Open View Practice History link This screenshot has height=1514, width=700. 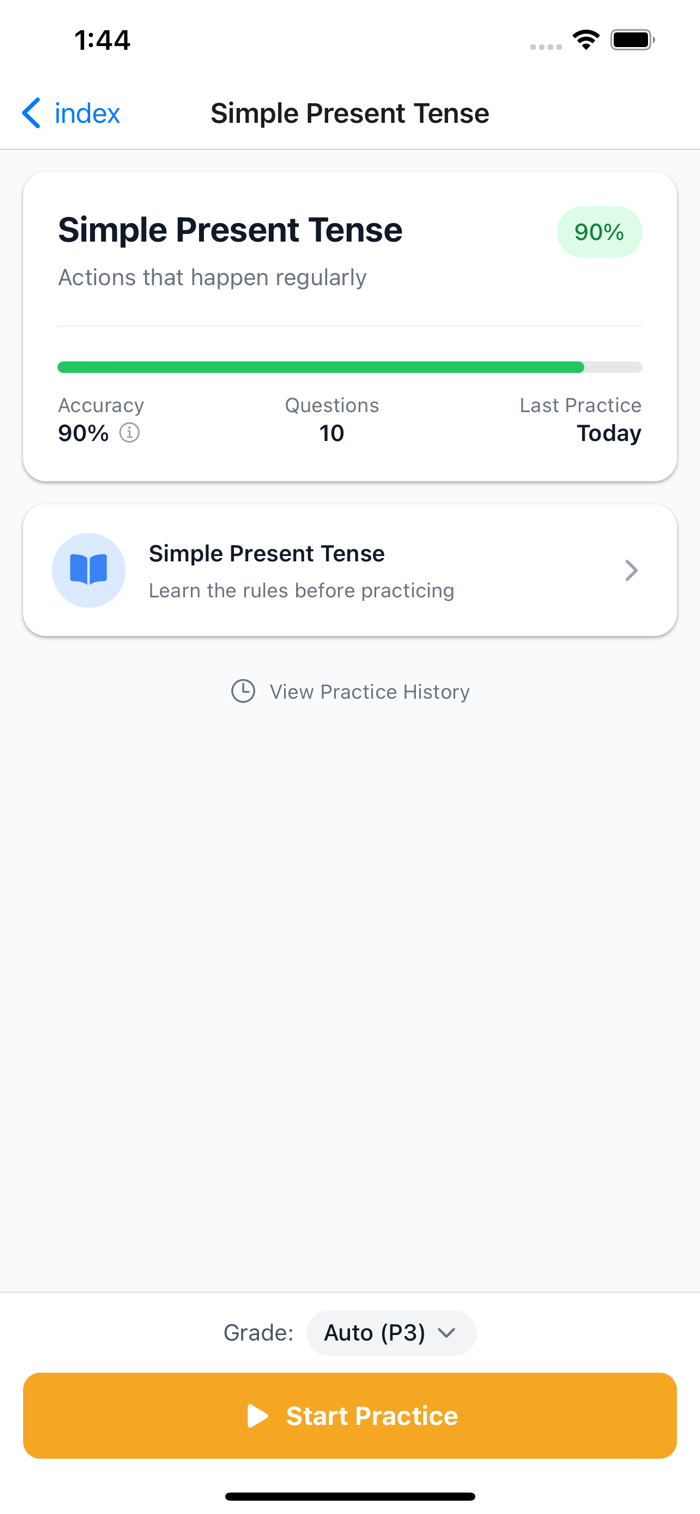click(369, 692)
